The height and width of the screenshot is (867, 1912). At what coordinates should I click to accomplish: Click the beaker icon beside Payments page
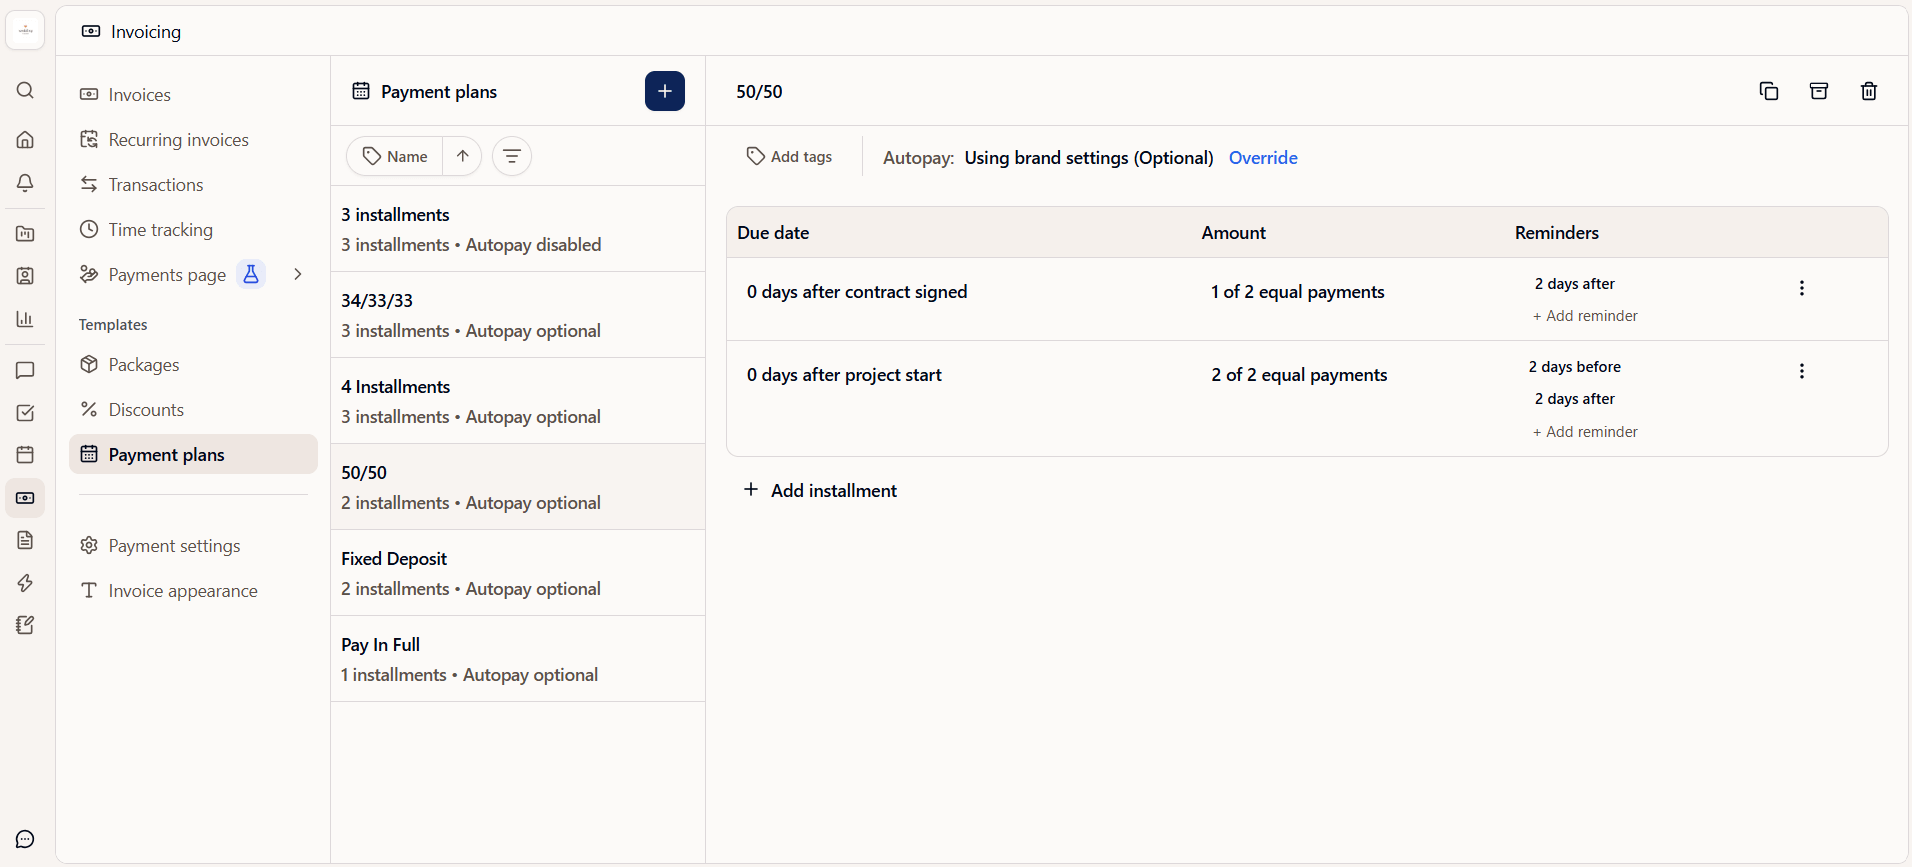[251, 274]
